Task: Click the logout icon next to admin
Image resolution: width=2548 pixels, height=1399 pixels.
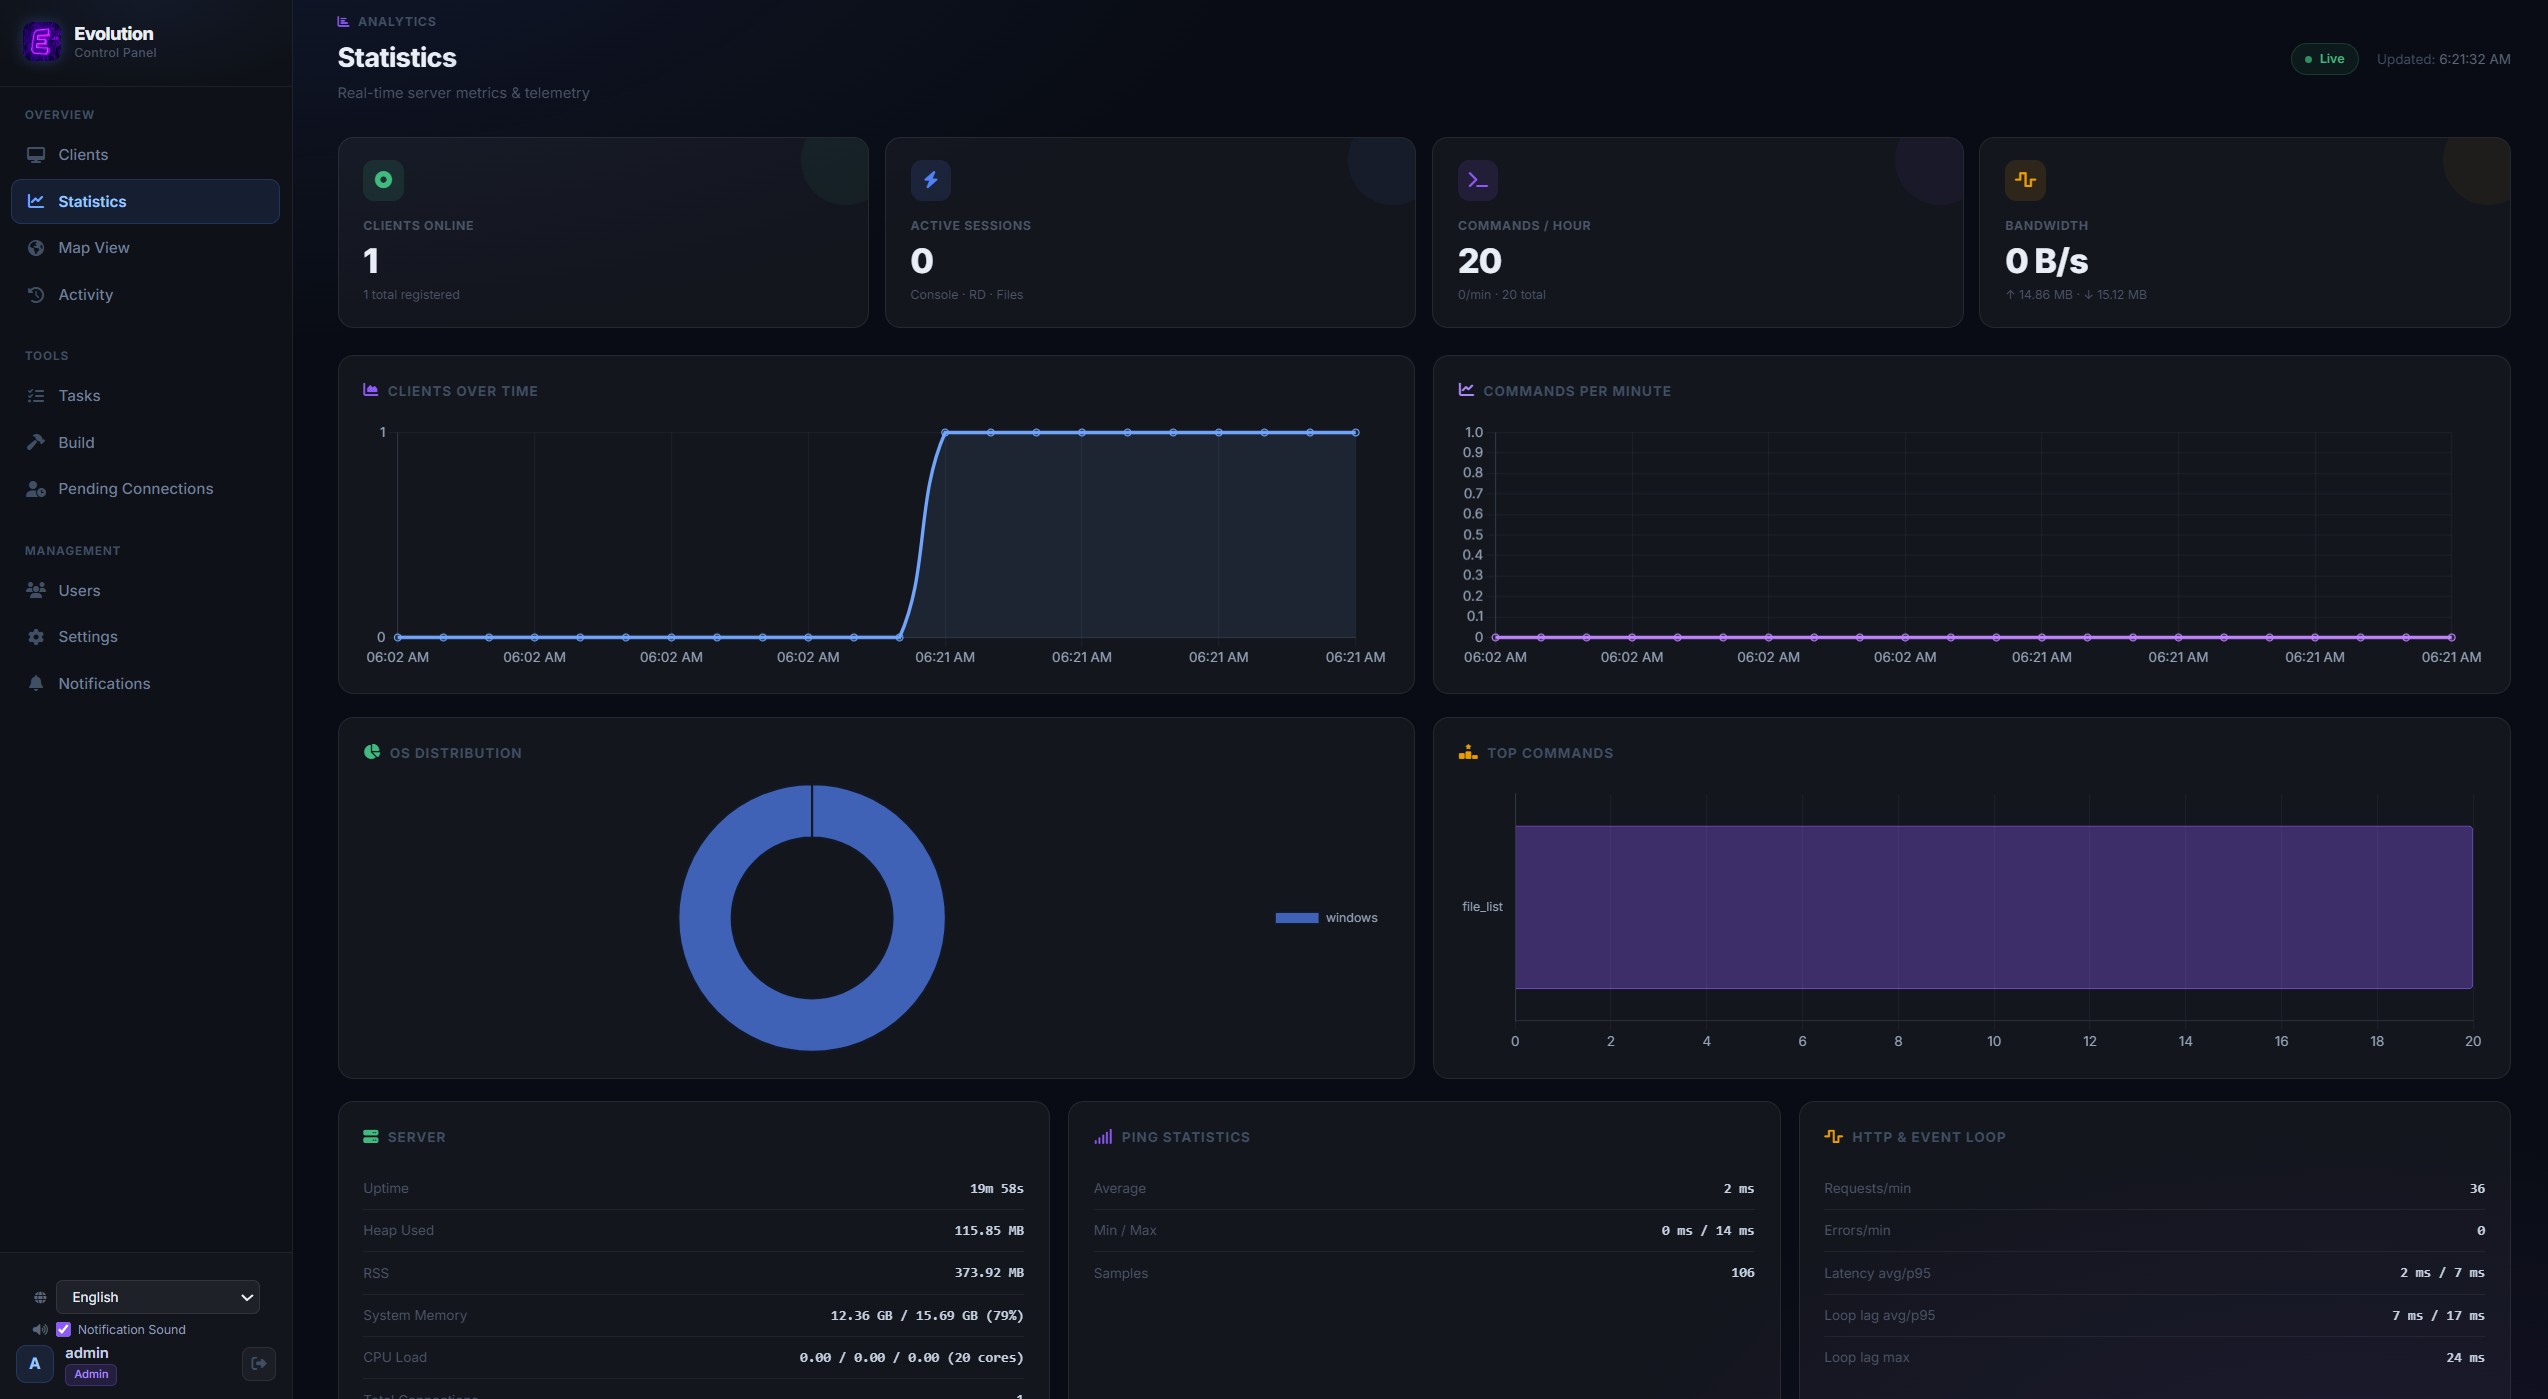Action: point(259,1363)
